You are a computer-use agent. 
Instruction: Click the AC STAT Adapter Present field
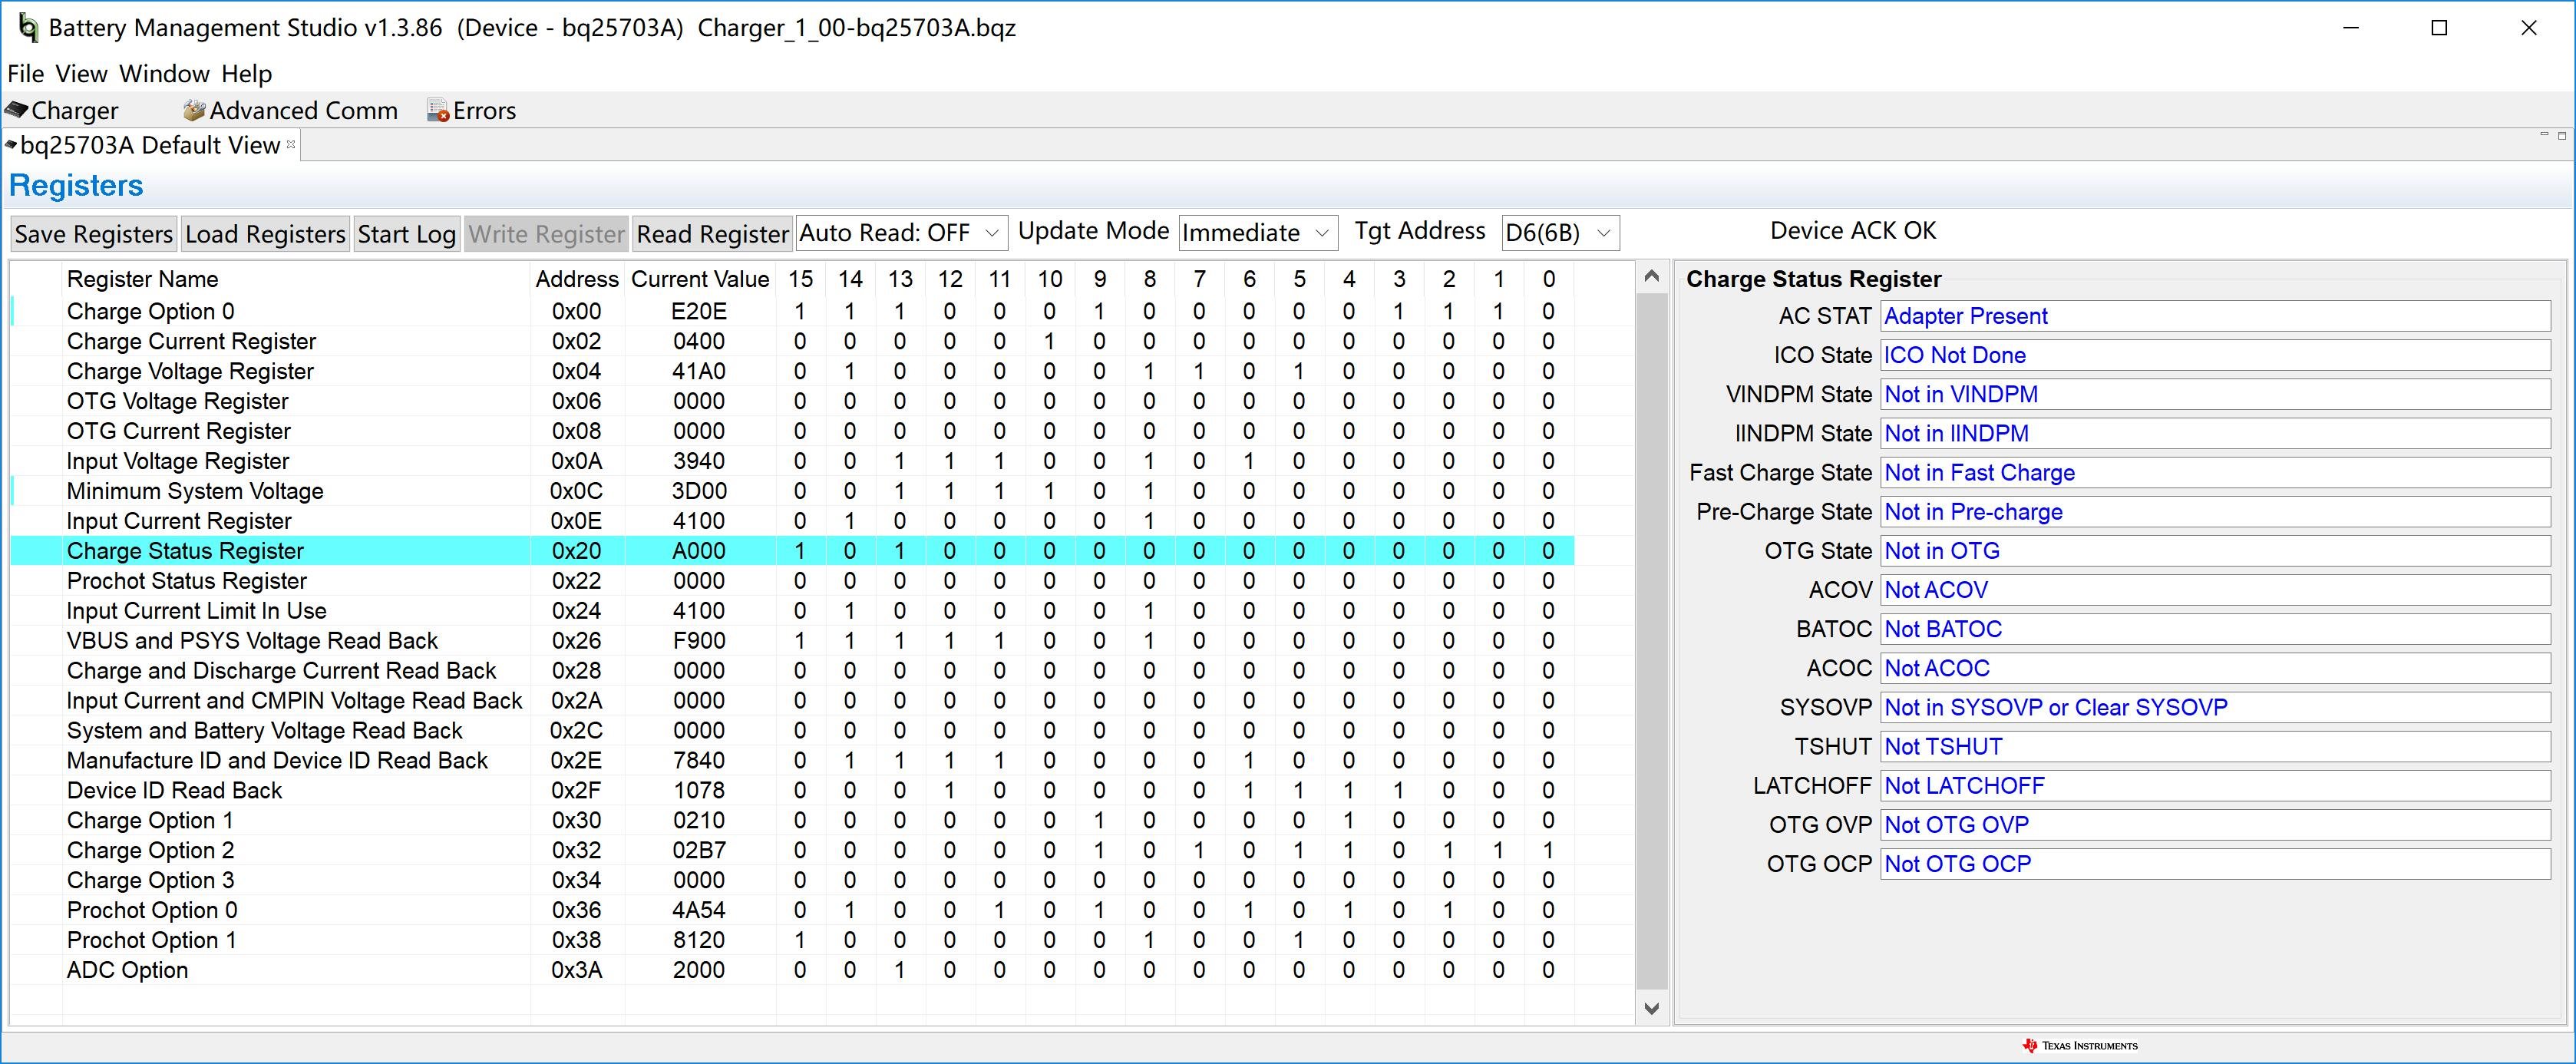pos(2214,316)
